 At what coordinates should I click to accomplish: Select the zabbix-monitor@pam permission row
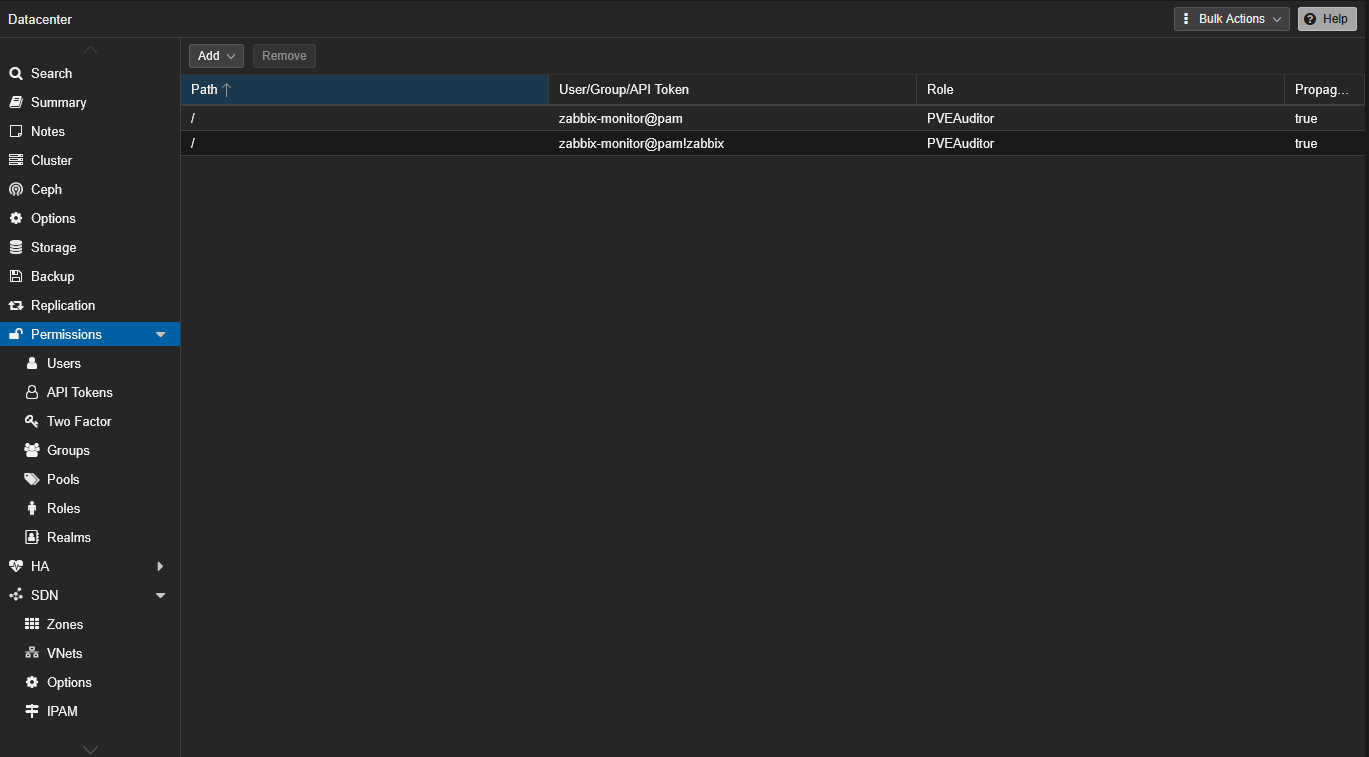(x=620, y=118)
